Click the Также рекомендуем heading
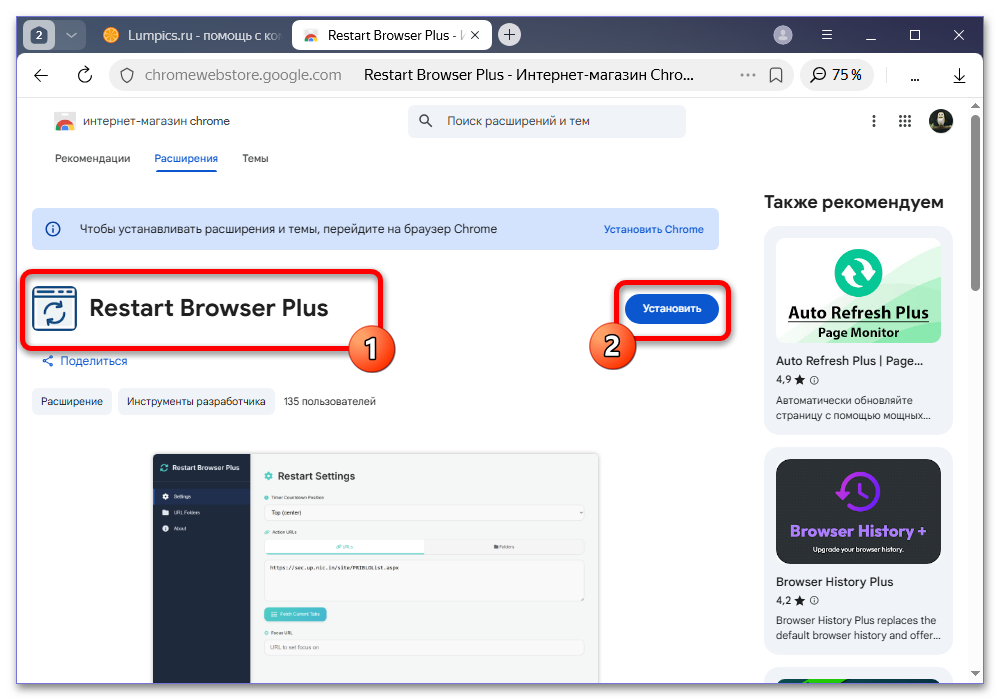The height and width of the screenshot is (700, 1000). point(853,202)
